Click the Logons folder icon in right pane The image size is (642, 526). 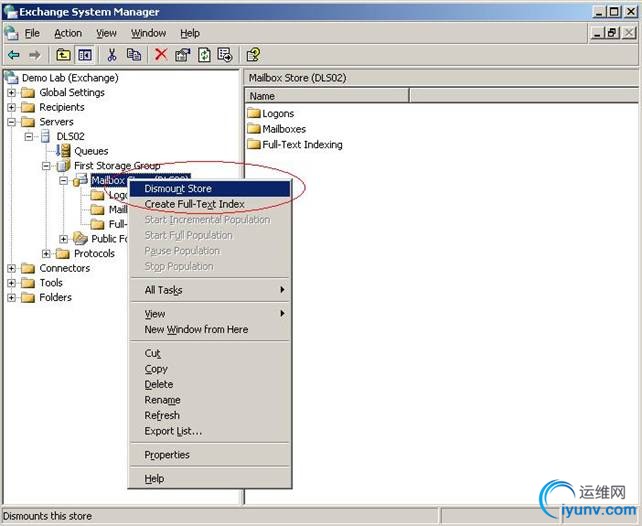(x=254, y=113)
